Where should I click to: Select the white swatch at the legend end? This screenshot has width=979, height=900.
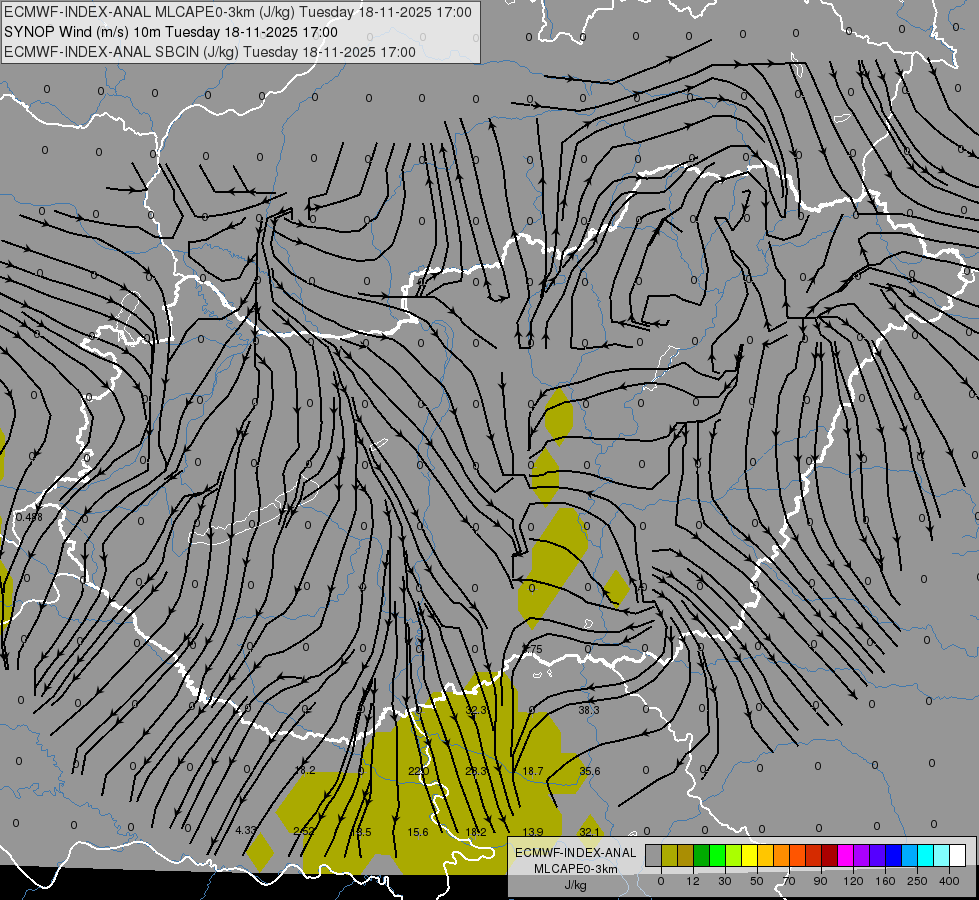click(957, 855)
